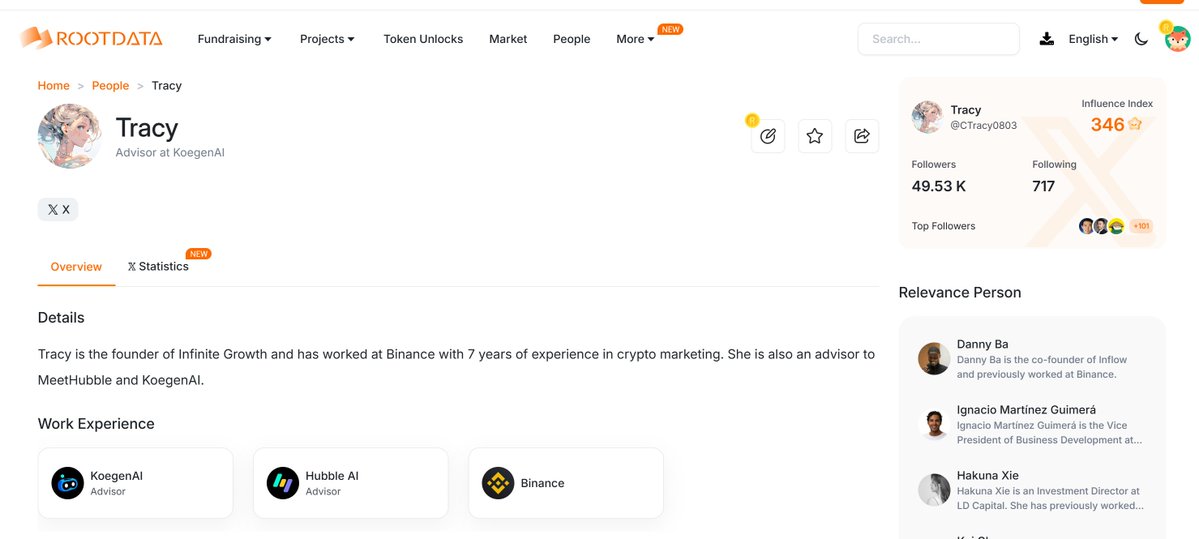Open Token Unlocks page
Screen dimensions: 1199x539
423,39
